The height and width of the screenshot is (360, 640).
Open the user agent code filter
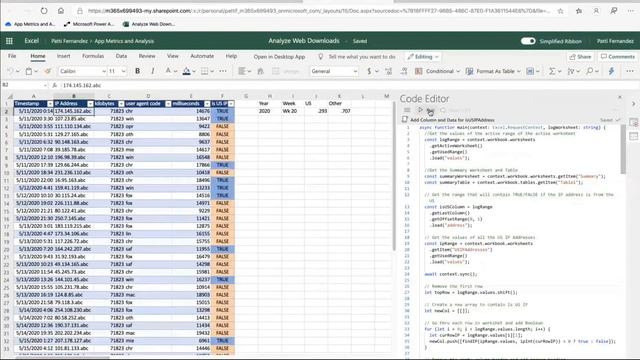pyautogui.click(x=168, y=104)
